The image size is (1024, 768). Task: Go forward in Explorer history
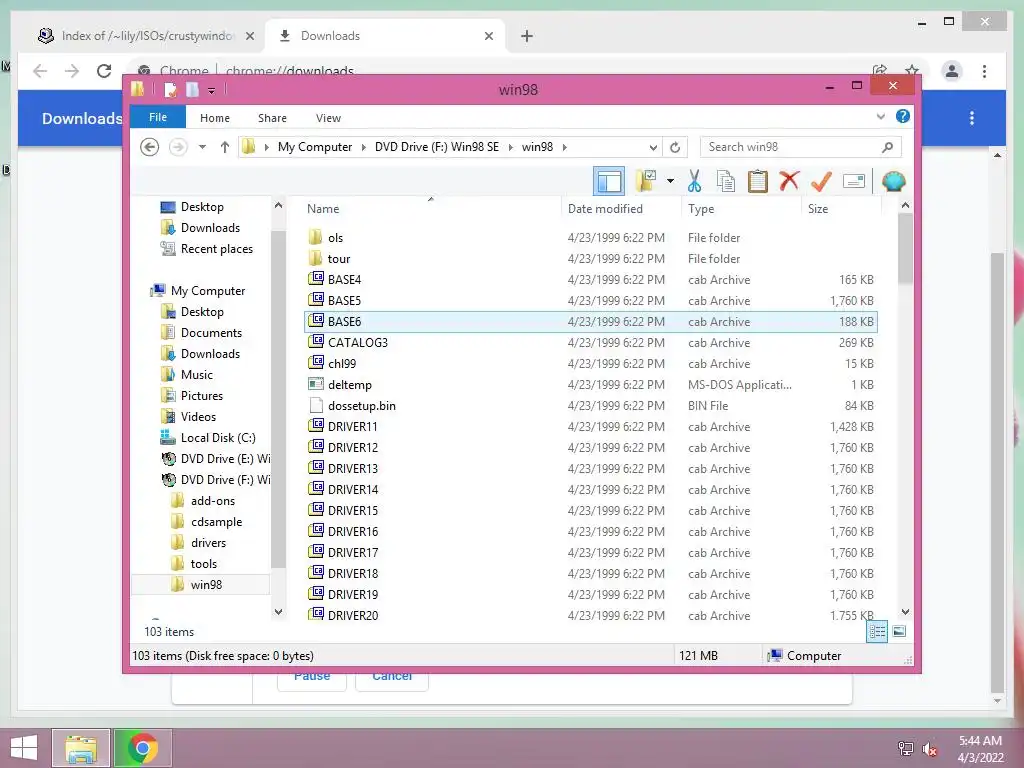click(x=178, y=147)
